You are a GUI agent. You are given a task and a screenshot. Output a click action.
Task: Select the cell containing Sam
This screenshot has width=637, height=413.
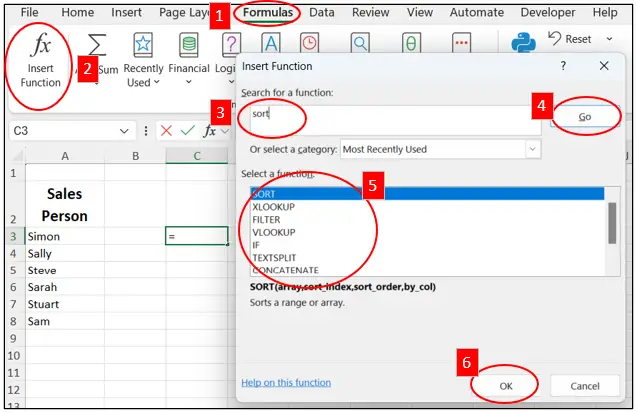65,321
